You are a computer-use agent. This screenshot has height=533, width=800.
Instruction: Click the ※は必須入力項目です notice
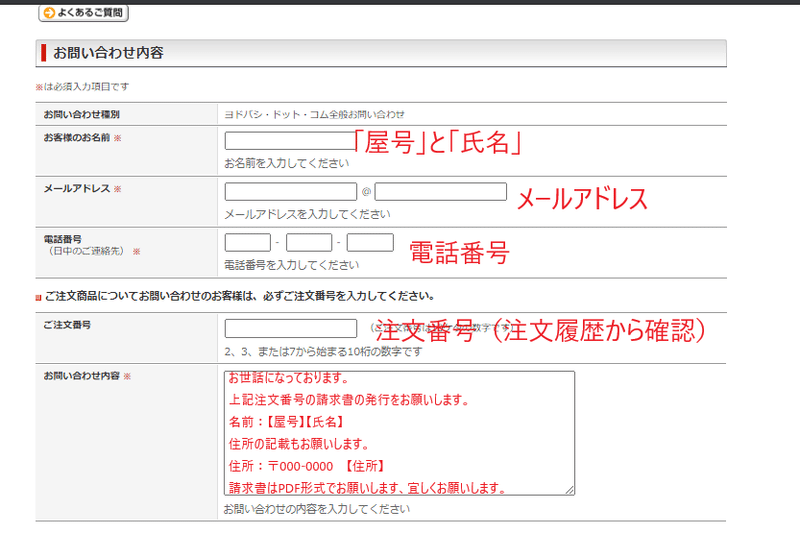tap(82, 87)
